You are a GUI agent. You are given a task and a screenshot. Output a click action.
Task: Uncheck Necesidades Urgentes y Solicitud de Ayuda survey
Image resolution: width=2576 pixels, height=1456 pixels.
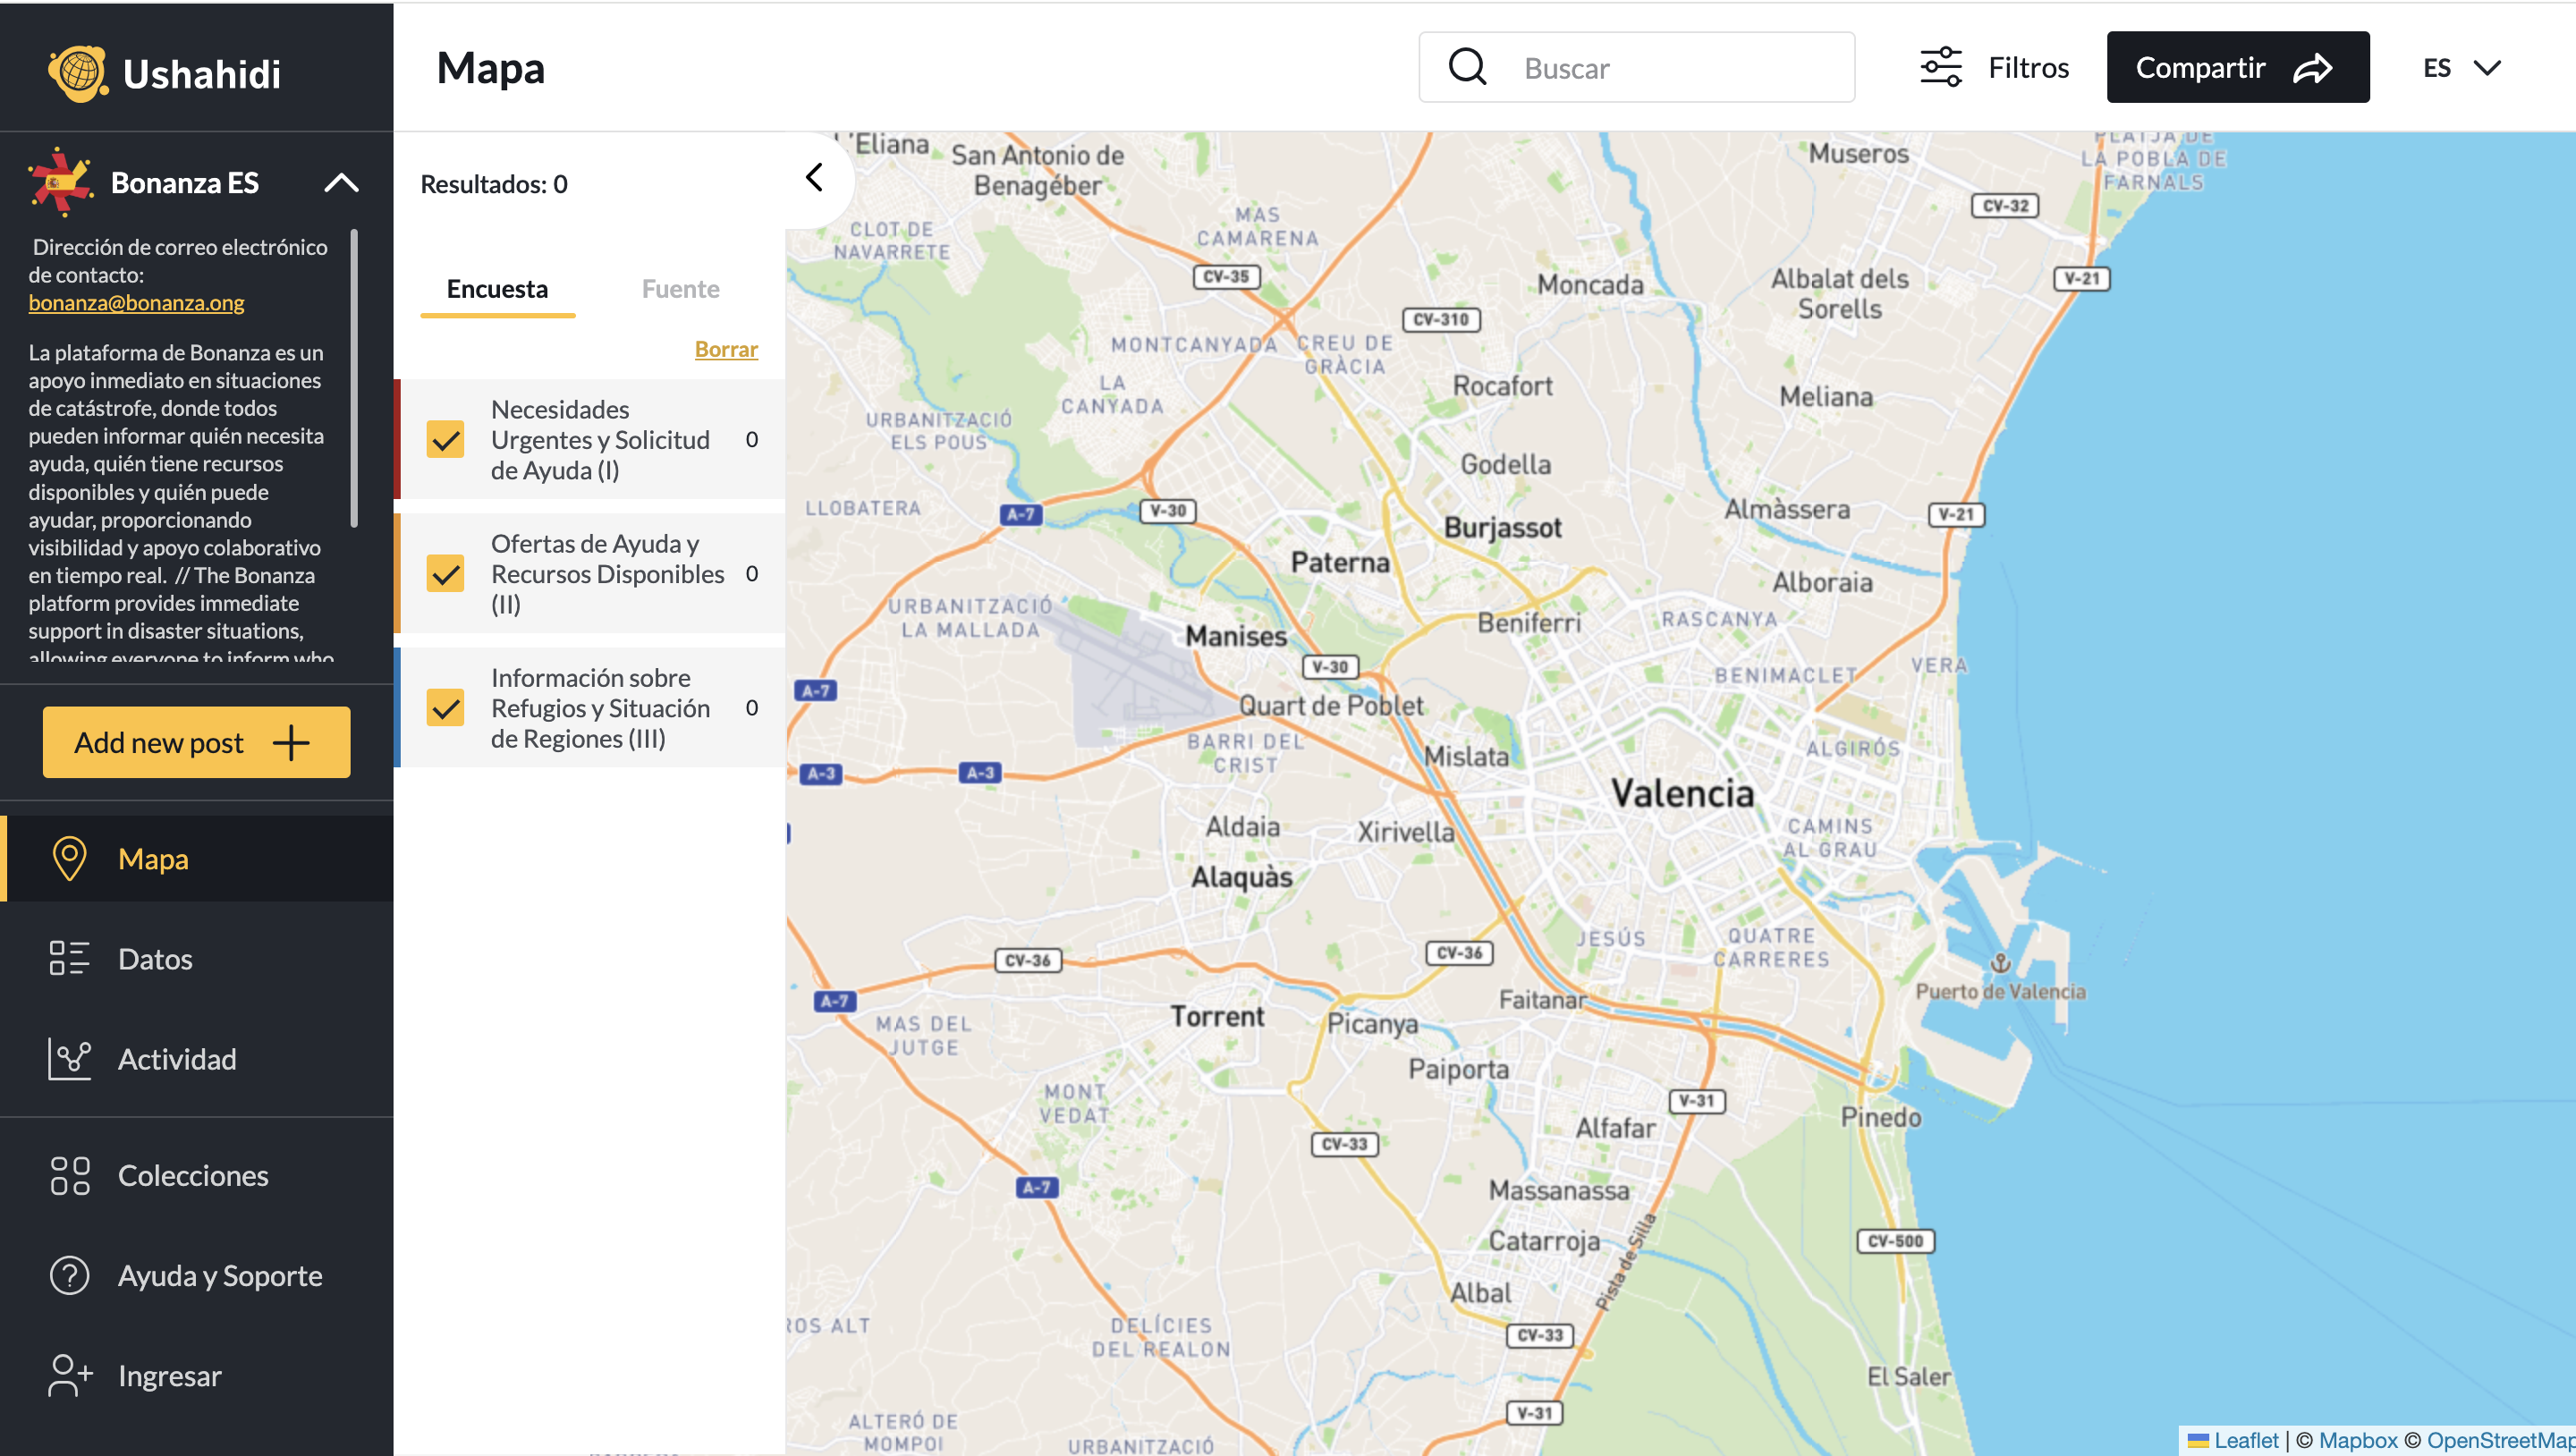tap(445, 439)
